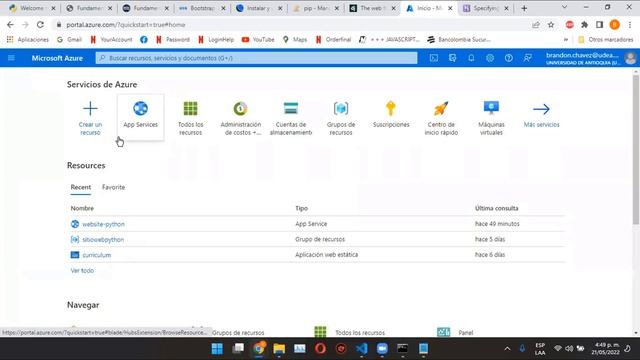Open Chrome extensions puzzle icon
Viewport: 640px width, 360px height.
[584, 25]
